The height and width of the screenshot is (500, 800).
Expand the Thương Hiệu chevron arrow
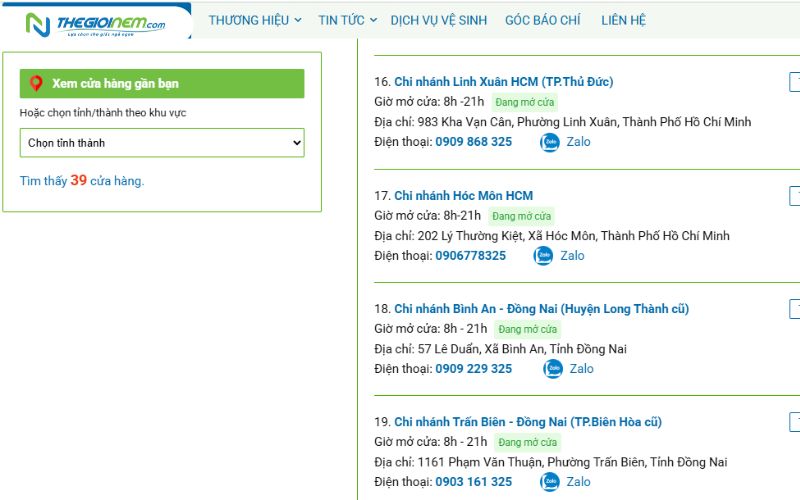coord(298,20)
